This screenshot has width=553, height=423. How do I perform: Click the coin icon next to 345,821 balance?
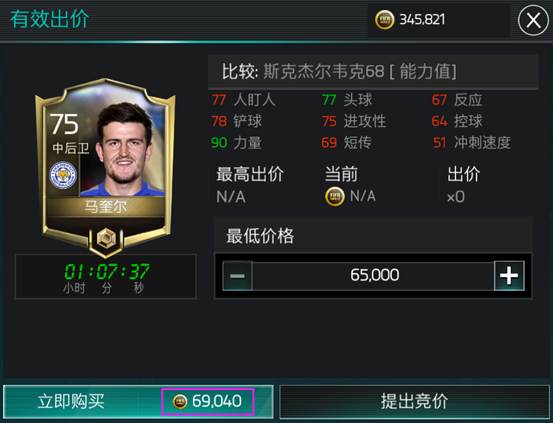[384, 20]
